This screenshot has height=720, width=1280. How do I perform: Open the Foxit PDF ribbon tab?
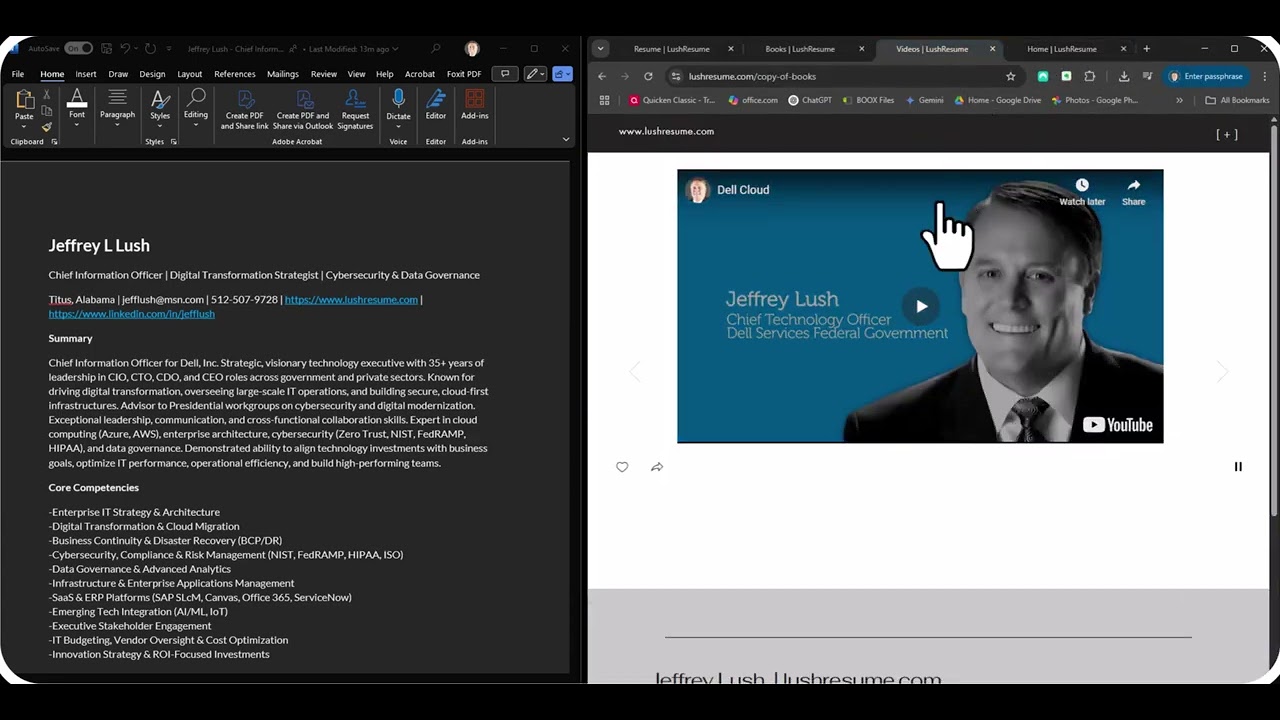tap(464, 74)
